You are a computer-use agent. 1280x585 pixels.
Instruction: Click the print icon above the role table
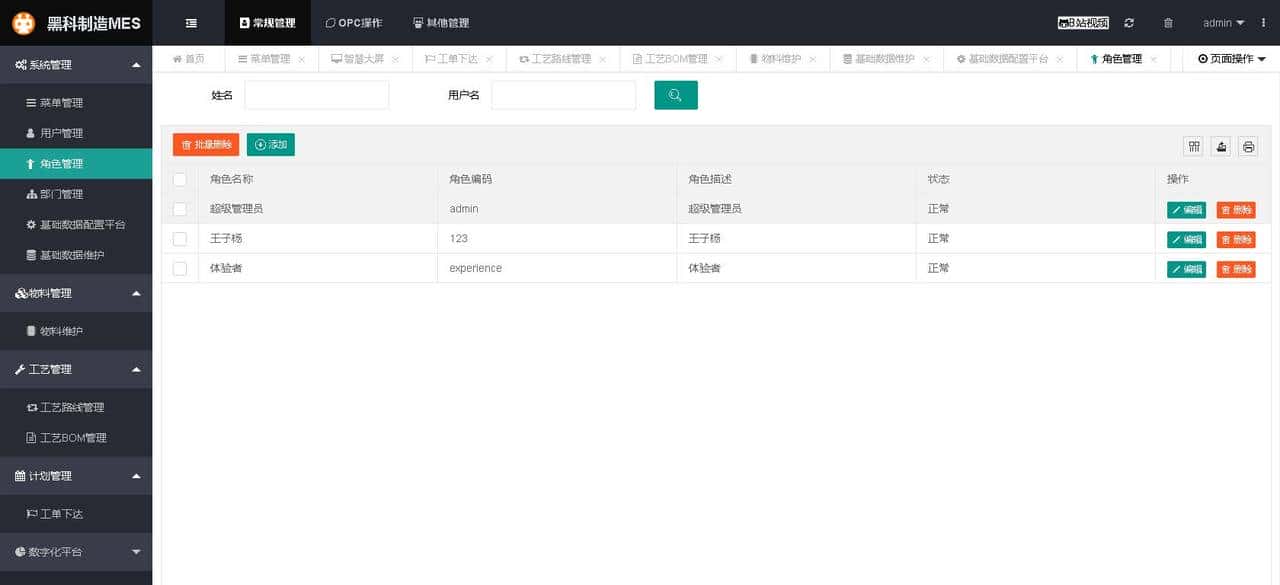coord(1248,146)
